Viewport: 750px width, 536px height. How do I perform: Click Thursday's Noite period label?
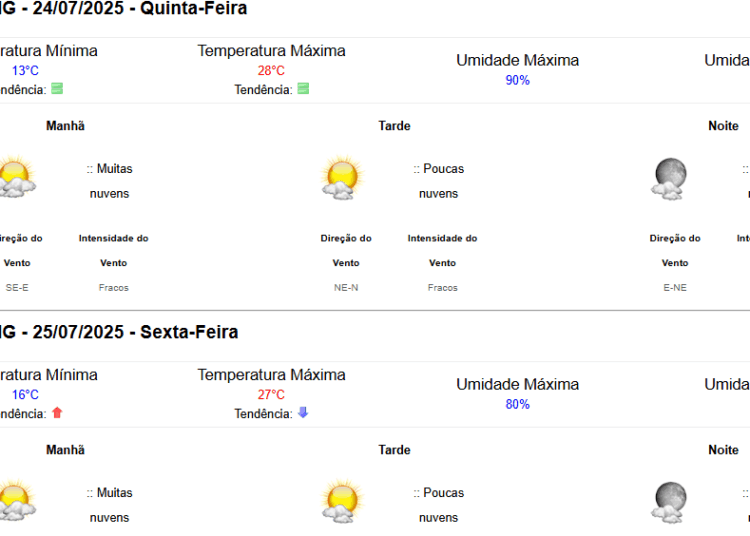point(724,126)
